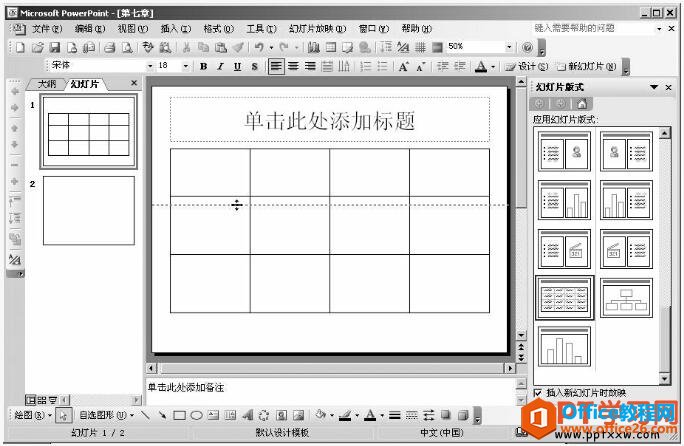Click the Font Color A icon in formatting toolbar
The height and width of the screenshot is (446, 684).
point(481,66)
